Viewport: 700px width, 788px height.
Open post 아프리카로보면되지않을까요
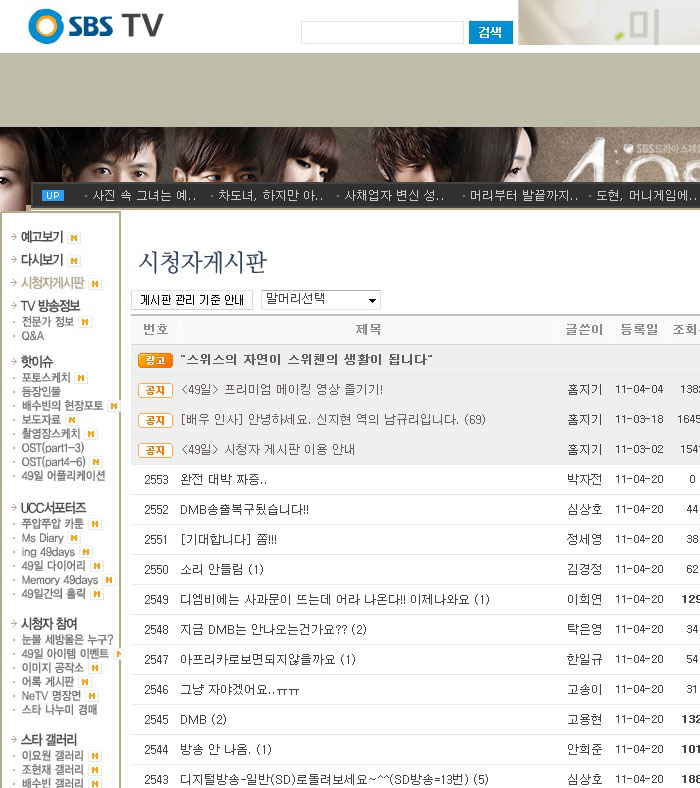click(x=268, y=660)
